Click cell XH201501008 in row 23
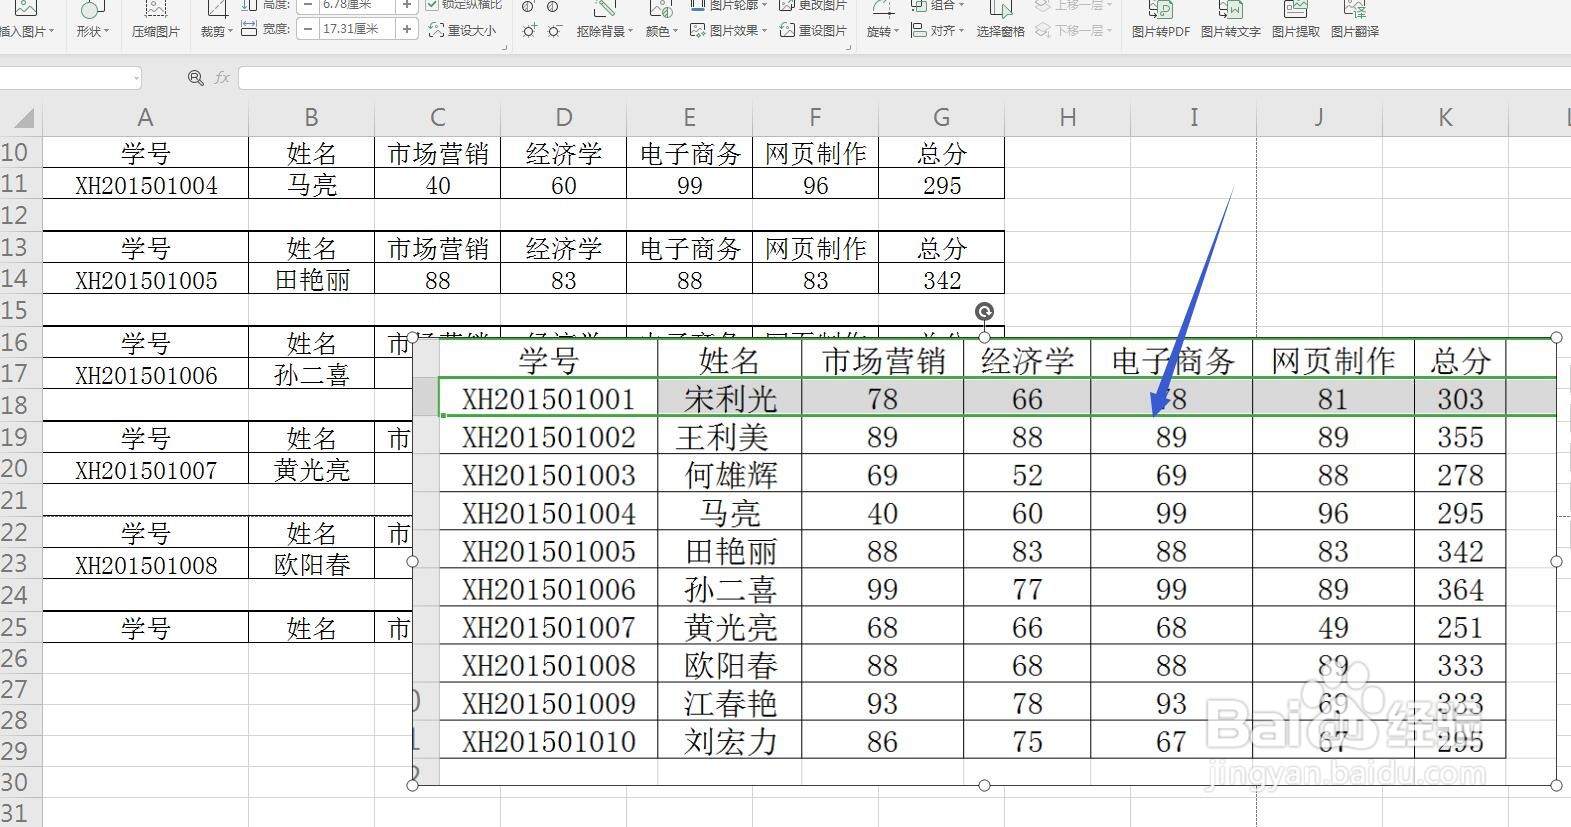The image size is (1571, 827). [146, 565]
